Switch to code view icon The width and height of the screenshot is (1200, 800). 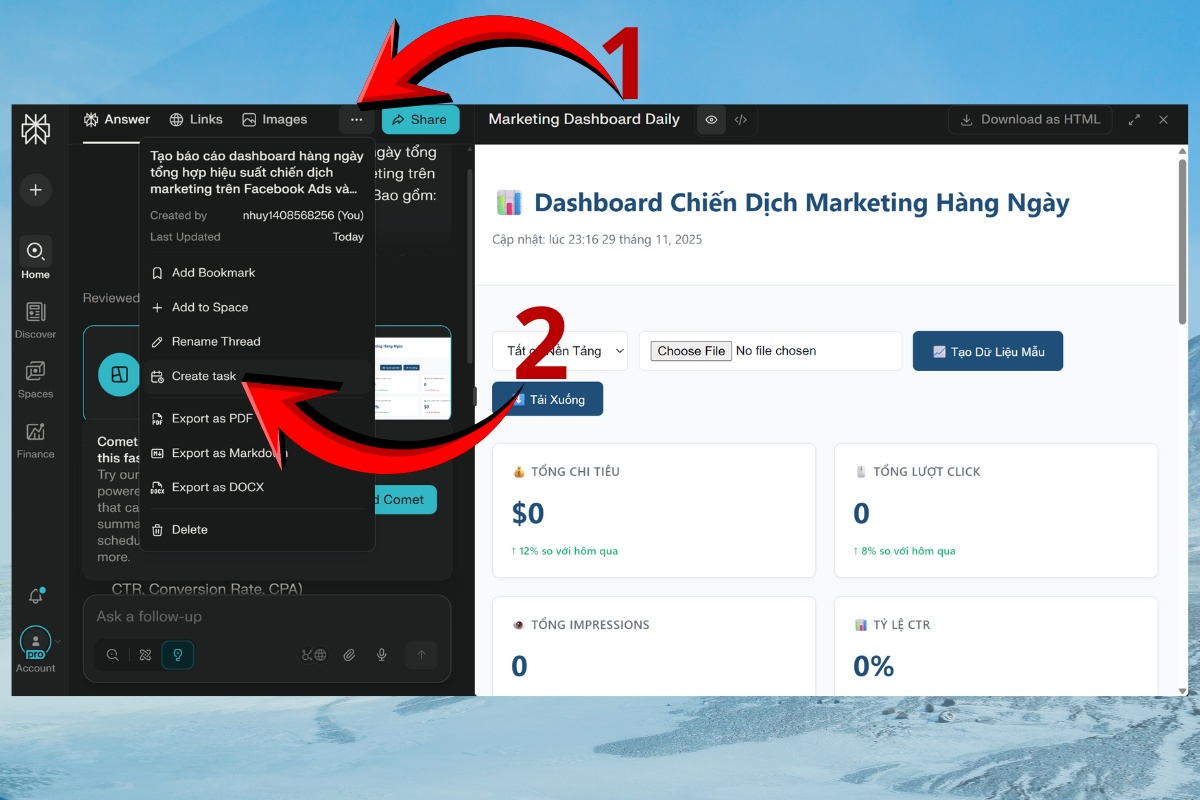tap(741, 120)
